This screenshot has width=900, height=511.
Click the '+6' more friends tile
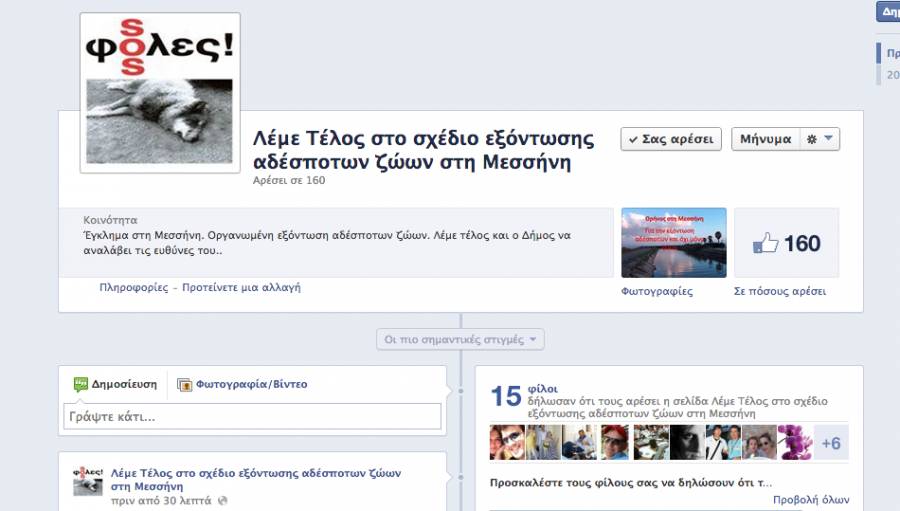pyautogui.click(x=830, y=443)
